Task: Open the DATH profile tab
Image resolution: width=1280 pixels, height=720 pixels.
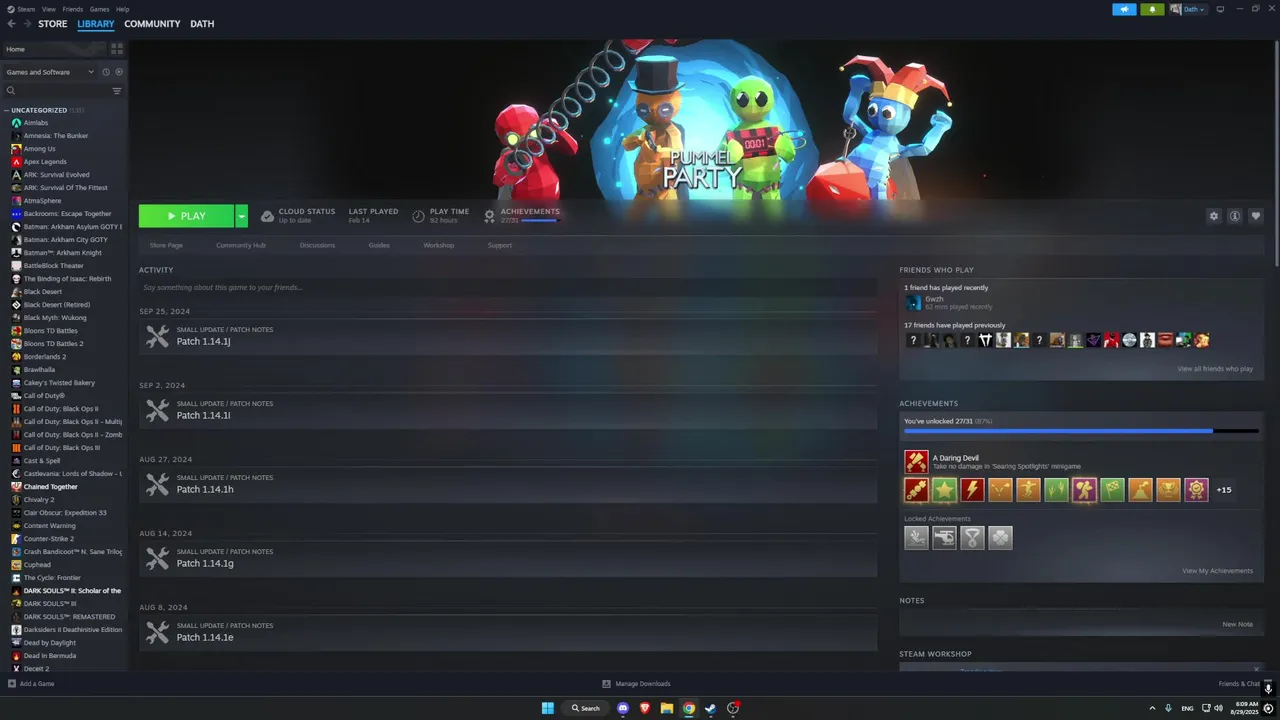Action: tap(202, 24)
